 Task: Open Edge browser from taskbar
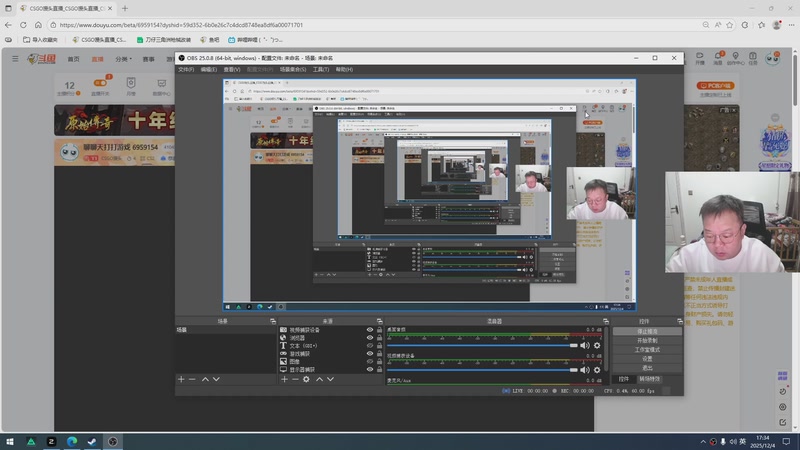pyautogui.click(x=72, y=441)
